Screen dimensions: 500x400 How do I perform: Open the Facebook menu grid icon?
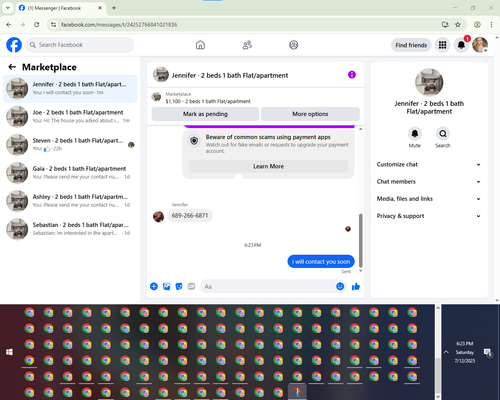point(442,45)
